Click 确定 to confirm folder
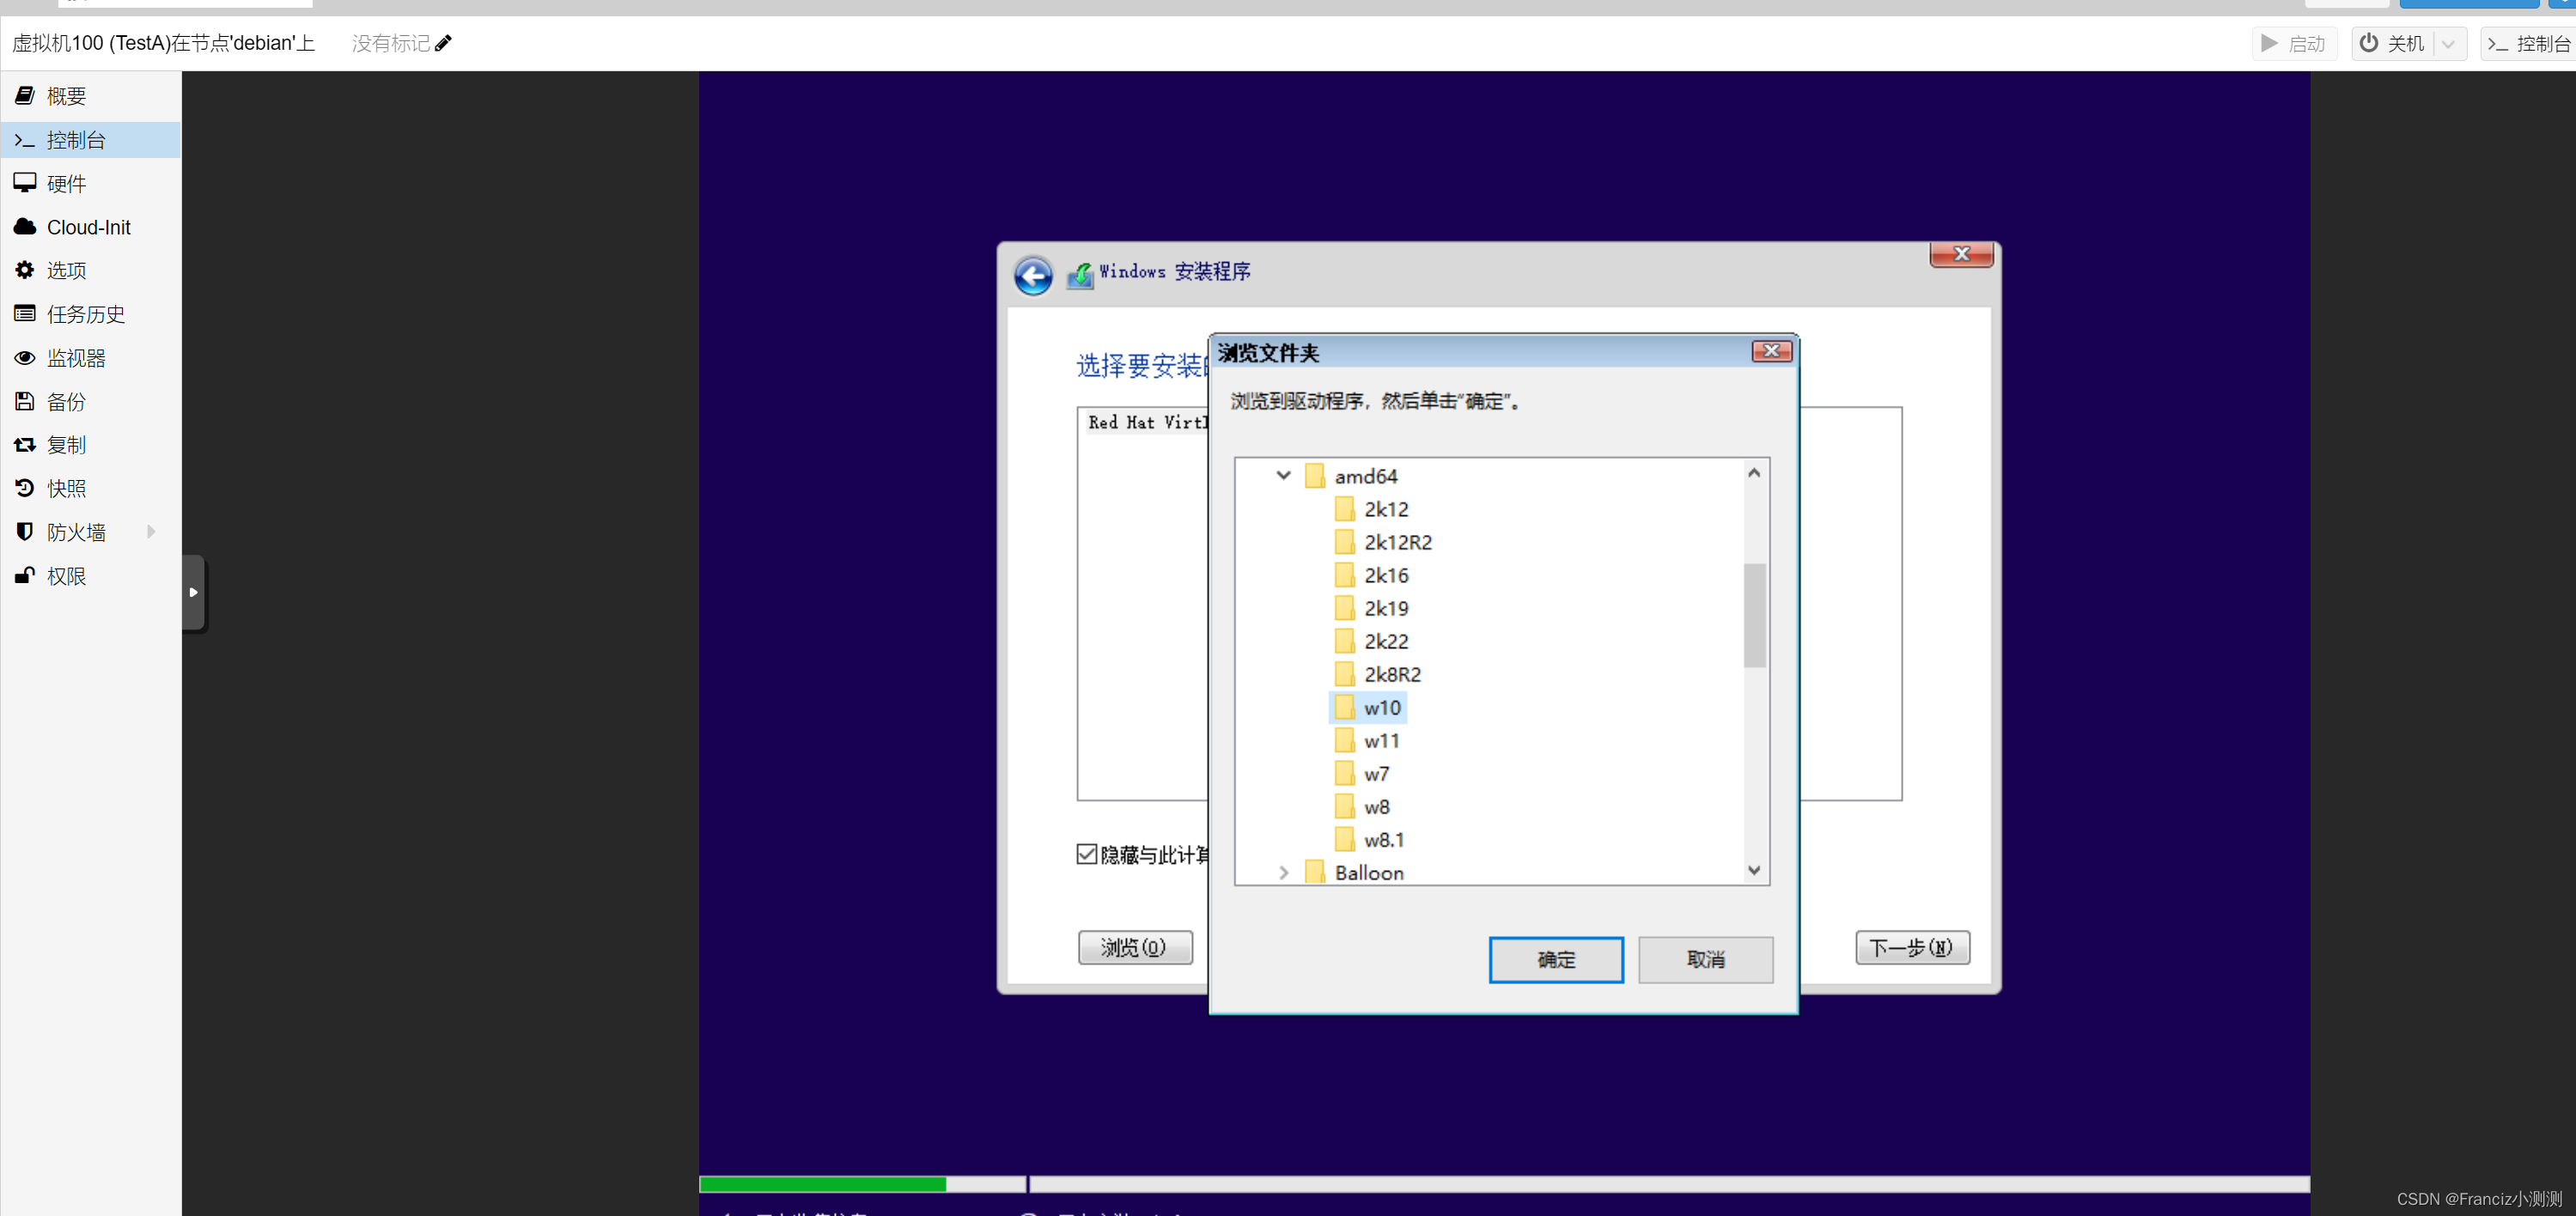2576x1216 pixels. pyautogui.click(x=1556, y=960)
